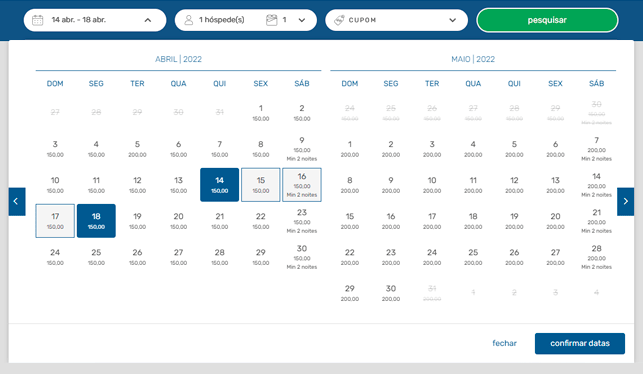Viewport: 643px width, 374px height.
Task: Open the CUPOM dropdown arrow
Action: 452,20
